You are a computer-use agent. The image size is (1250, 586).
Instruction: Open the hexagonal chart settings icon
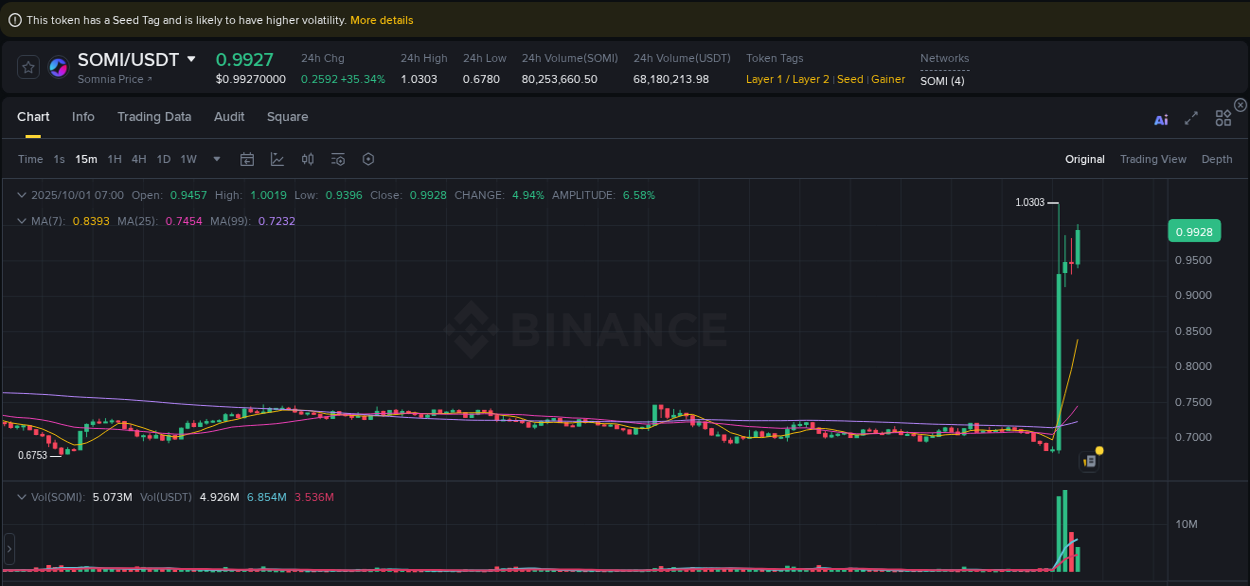pyautogui.click(x=368, y=159)
